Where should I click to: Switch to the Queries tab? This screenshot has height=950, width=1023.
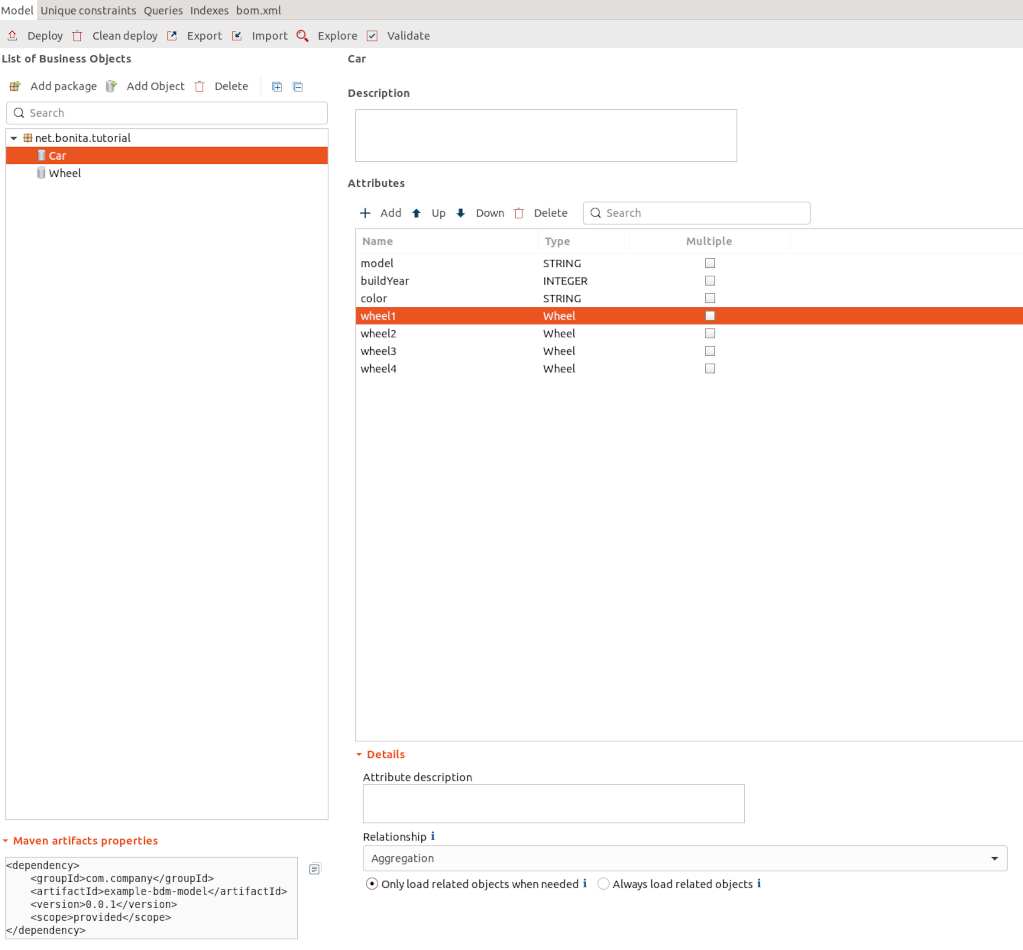[x=163, y=10]
